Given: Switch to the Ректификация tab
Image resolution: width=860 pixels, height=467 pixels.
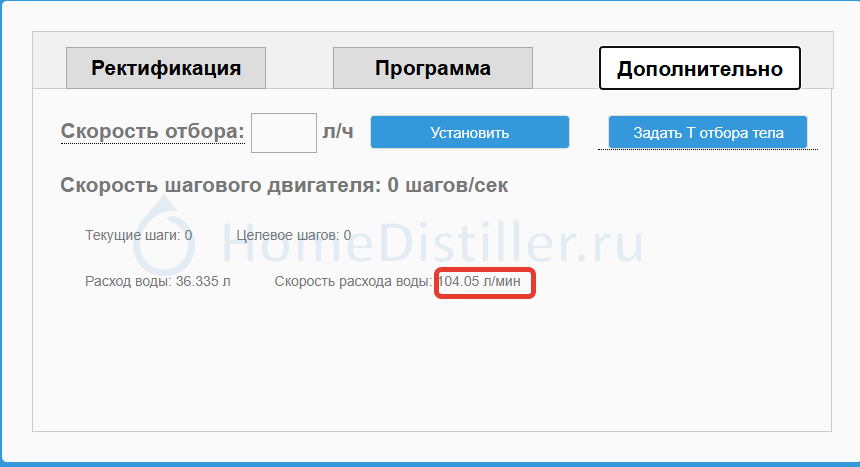Looking at the screenshot, I should pos(166,68).
